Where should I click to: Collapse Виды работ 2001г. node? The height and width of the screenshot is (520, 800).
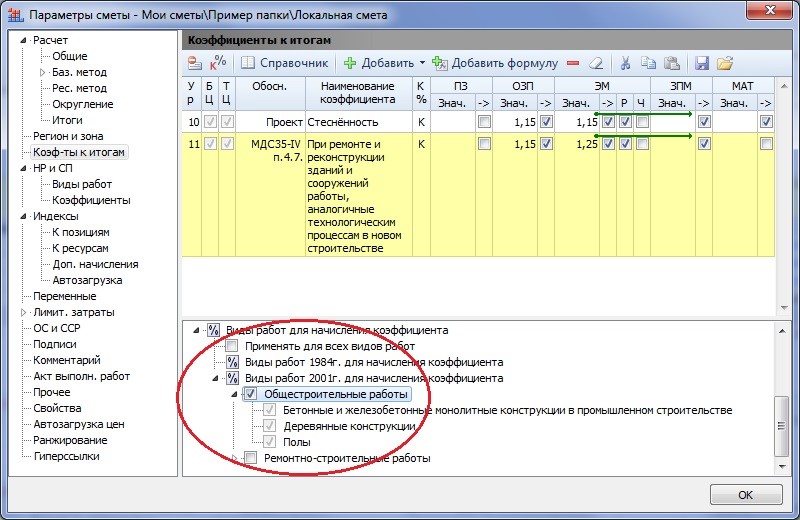(x=215, y=378)
